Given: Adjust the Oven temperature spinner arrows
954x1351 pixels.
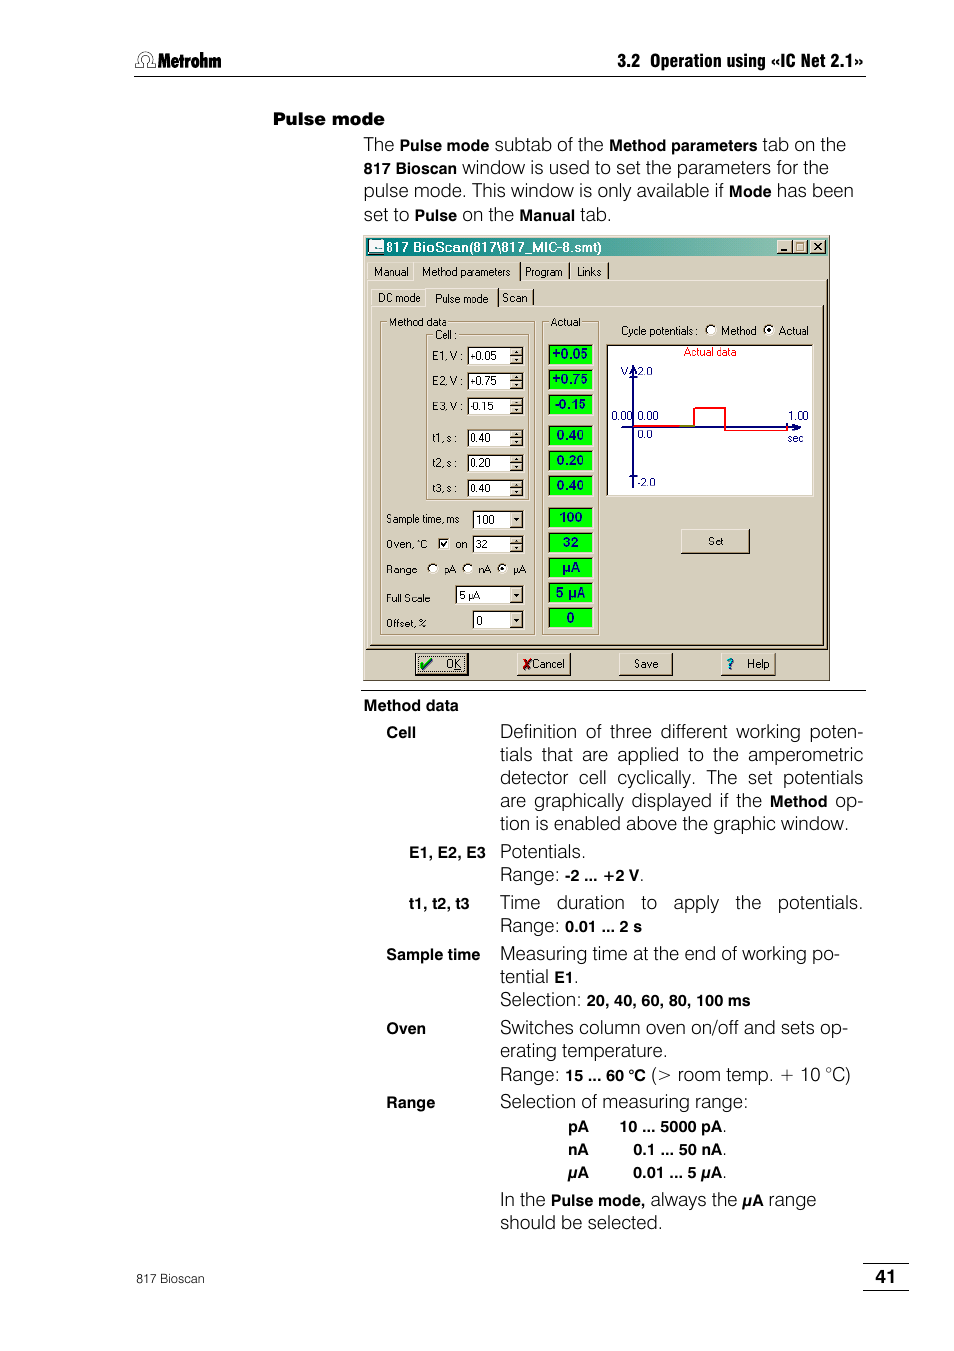Looking at the screenshot, I should (516, 544).
